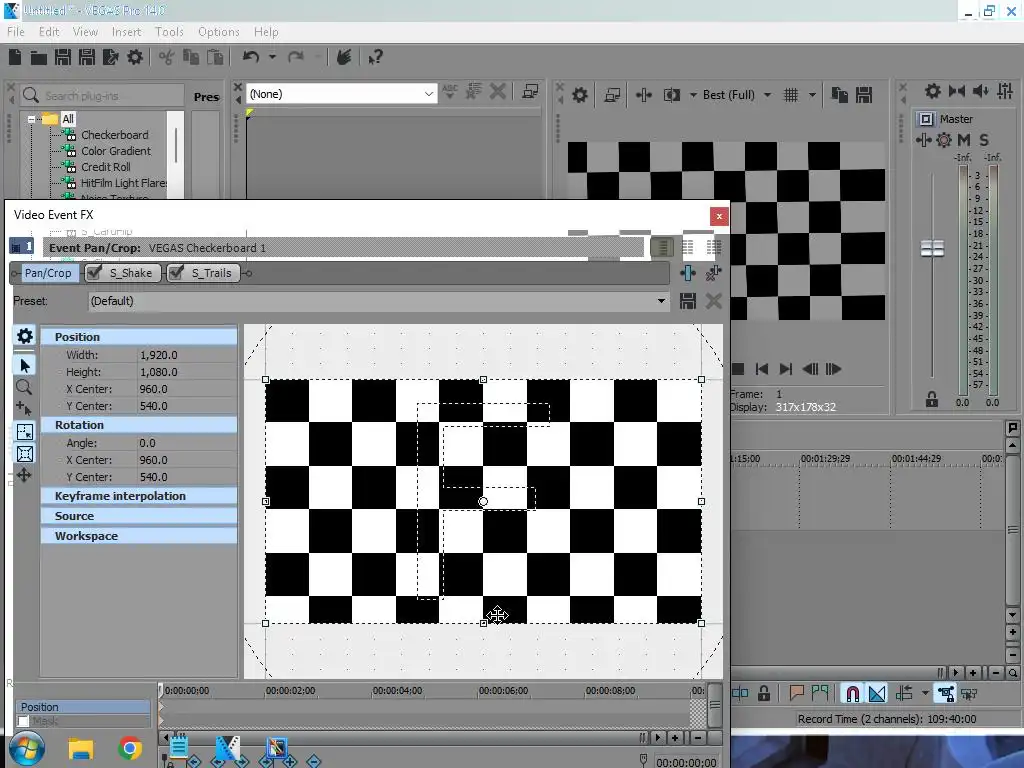
Task: Click the Angle value 0.0 field
Action: (187, 443)
